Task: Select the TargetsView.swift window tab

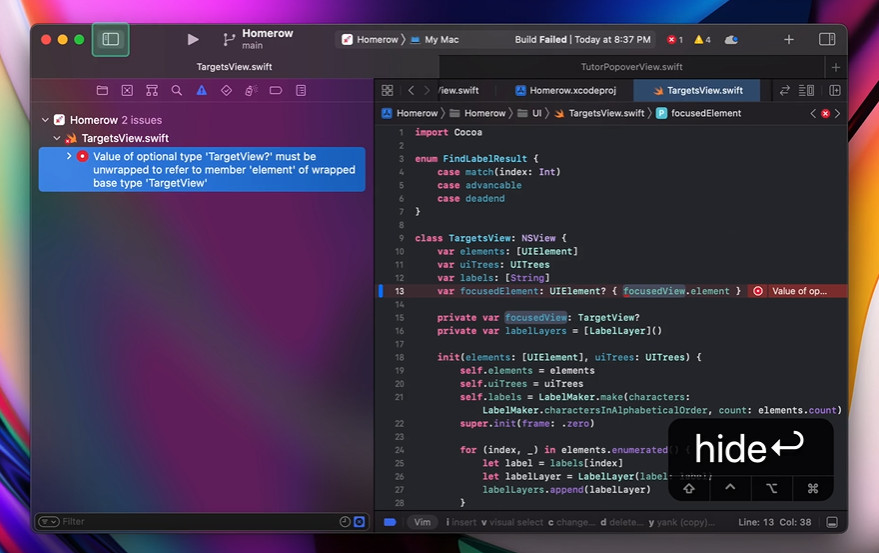Action: click(234, 67)
